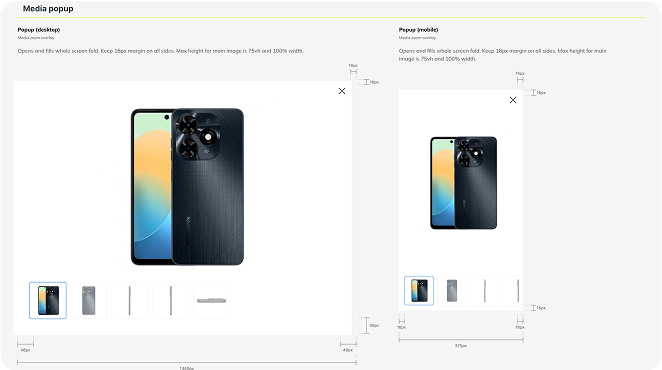The image size is (662, 370).
Task: Click the large phone image in desktop popup
Action: [x=187, y=187]
